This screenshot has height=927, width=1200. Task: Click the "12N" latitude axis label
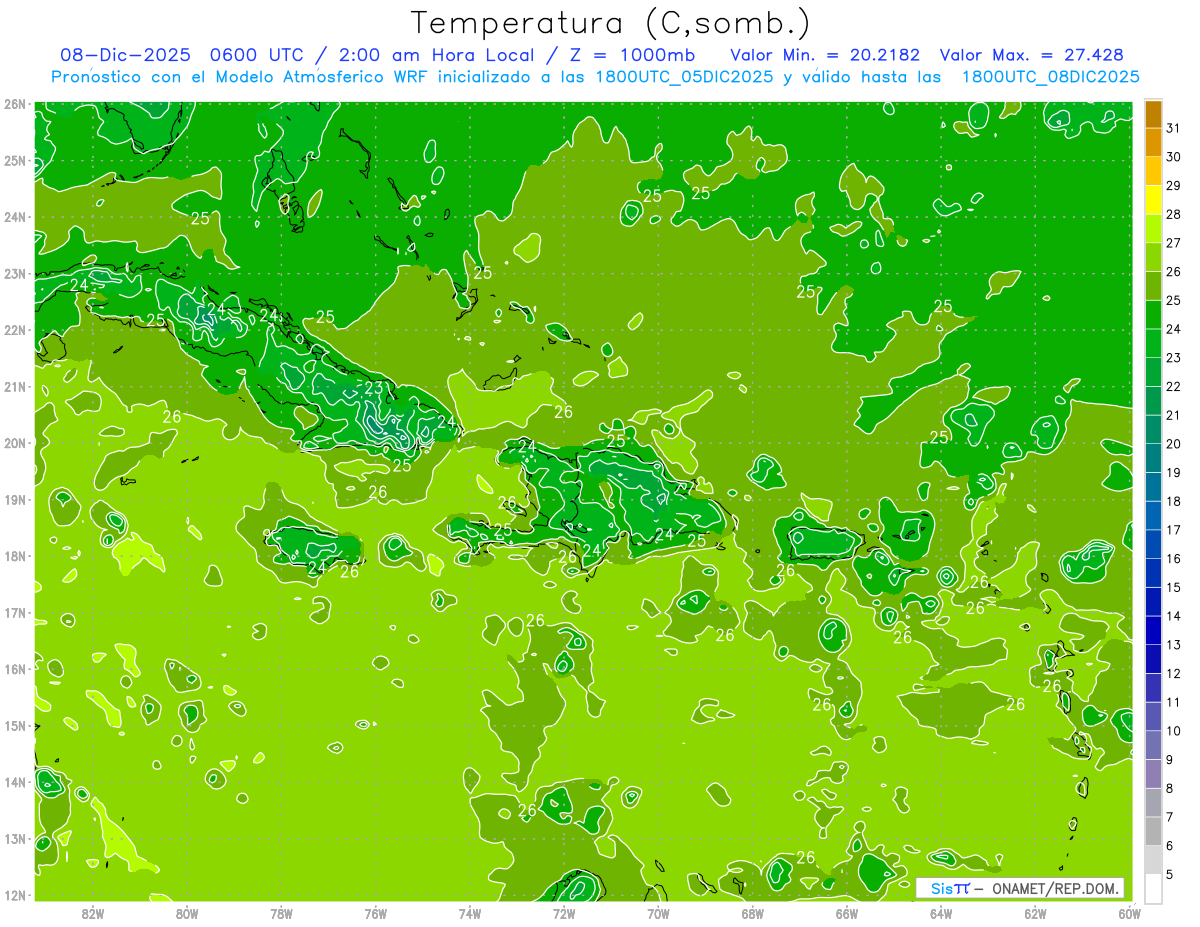[14, 895]
